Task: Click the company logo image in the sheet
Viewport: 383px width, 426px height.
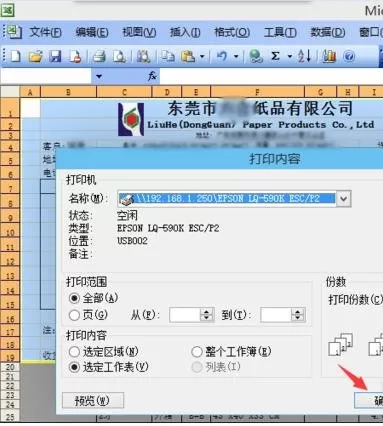Action: tap(131, 119)
